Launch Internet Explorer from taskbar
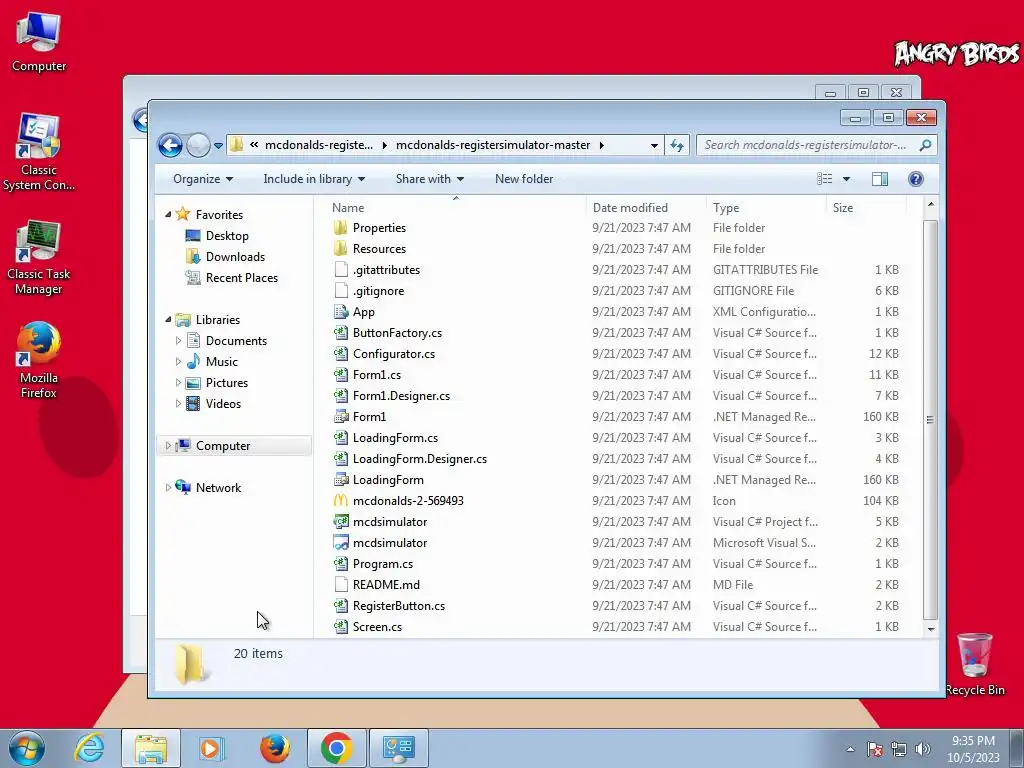The height and width of the screenshot is (768, 1024). pos(89,748)
